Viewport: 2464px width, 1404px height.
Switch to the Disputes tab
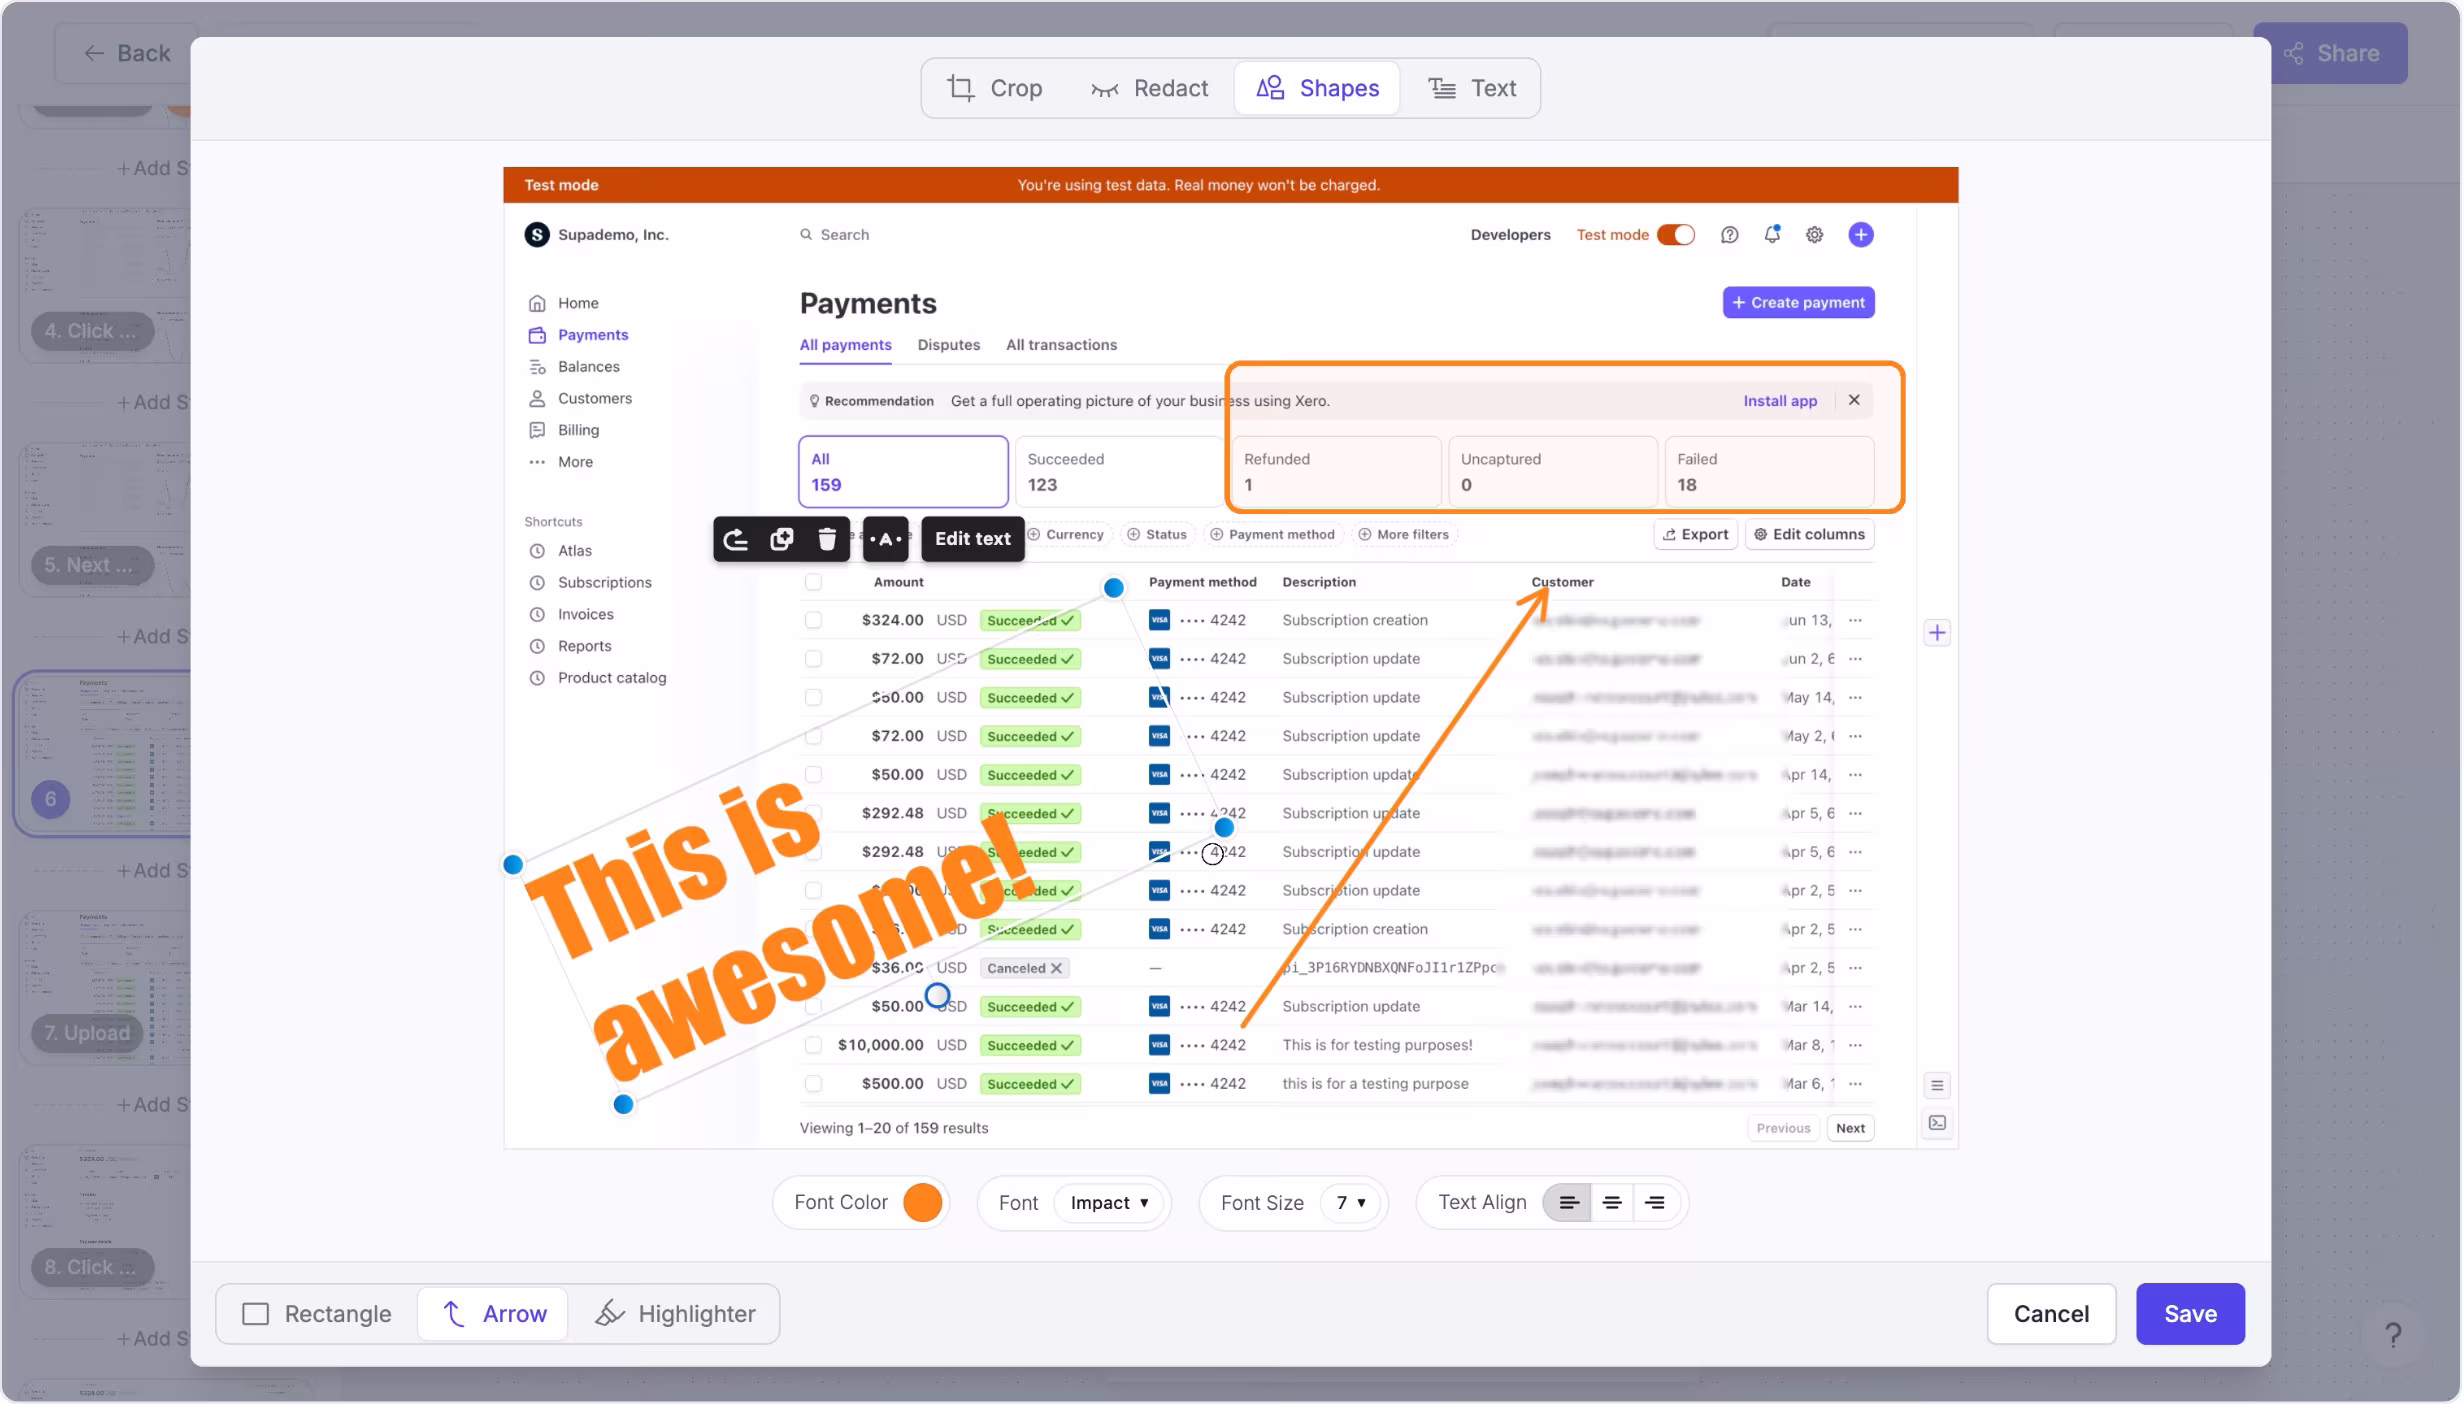(948, 345)
